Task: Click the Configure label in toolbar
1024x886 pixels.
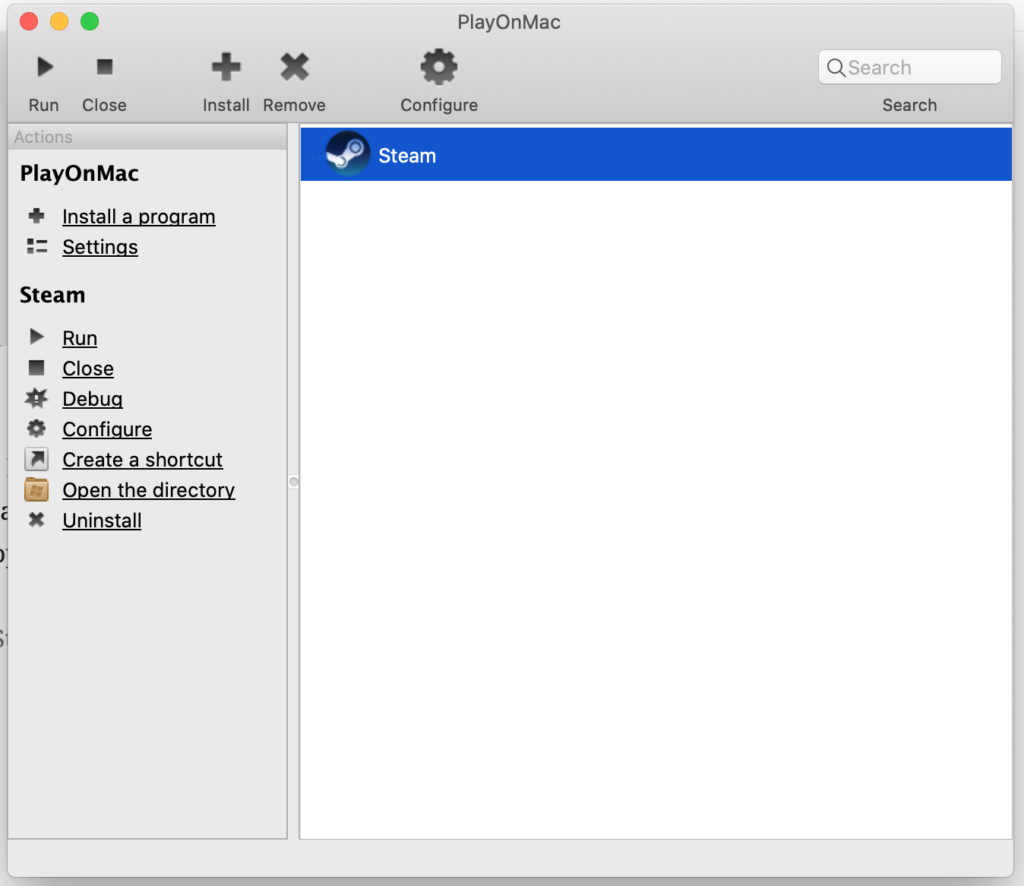Action: click(x=439, y=105)
